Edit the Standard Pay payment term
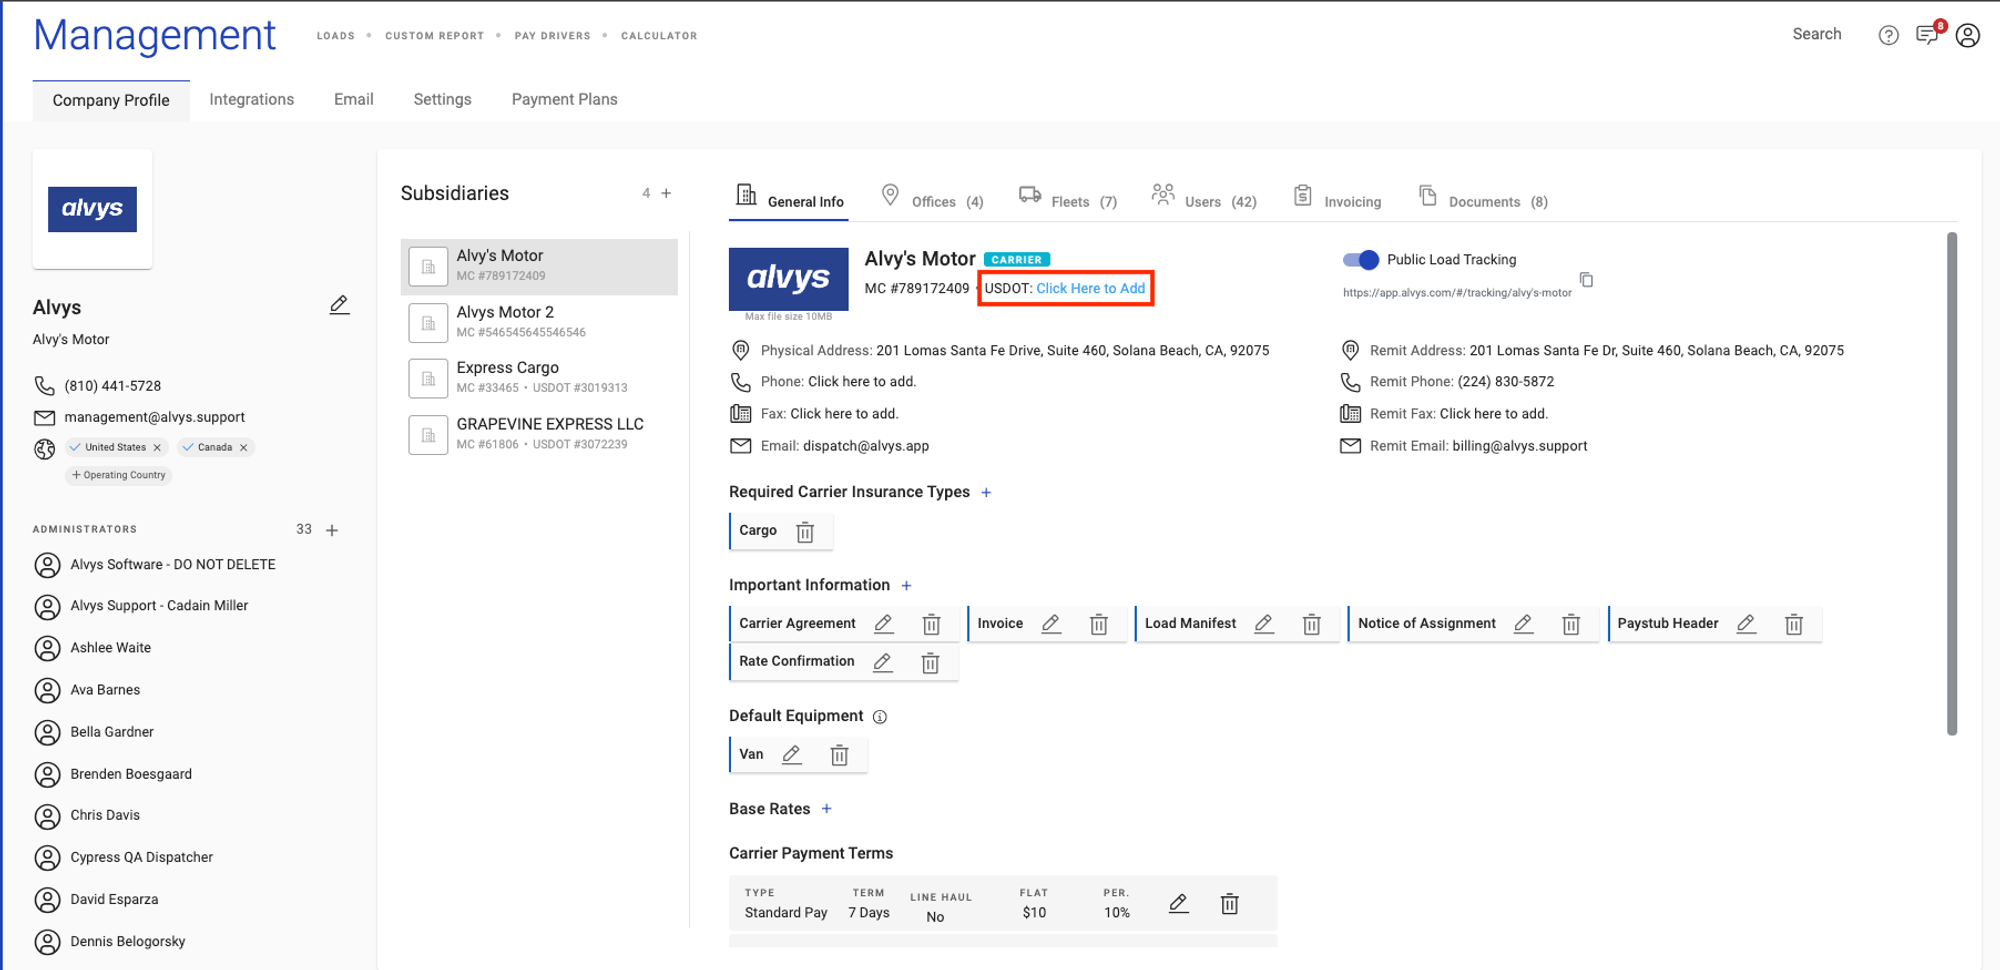Image resolution: width=2000 pixels, height=970 pixels. (1179, 904)
